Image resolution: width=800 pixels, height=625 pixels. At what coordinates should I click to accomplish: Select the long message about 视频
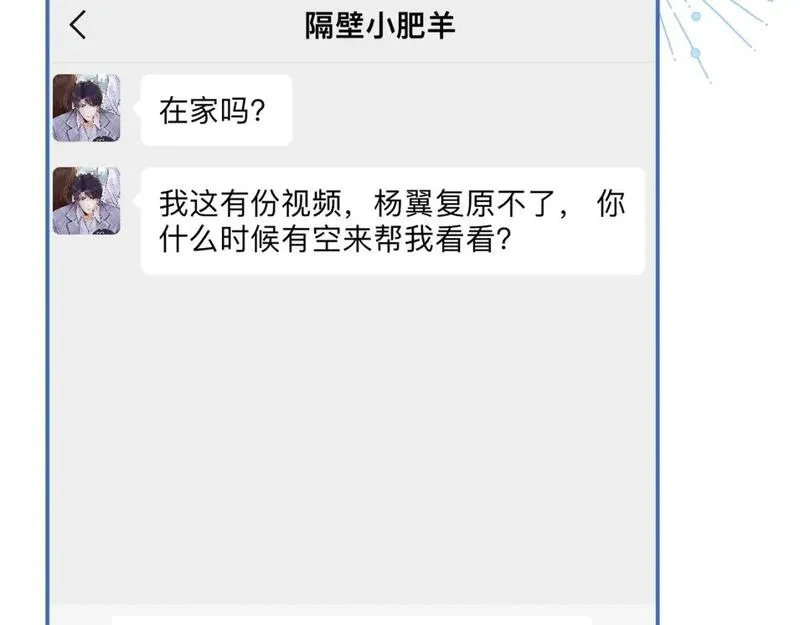coord(393,220)
